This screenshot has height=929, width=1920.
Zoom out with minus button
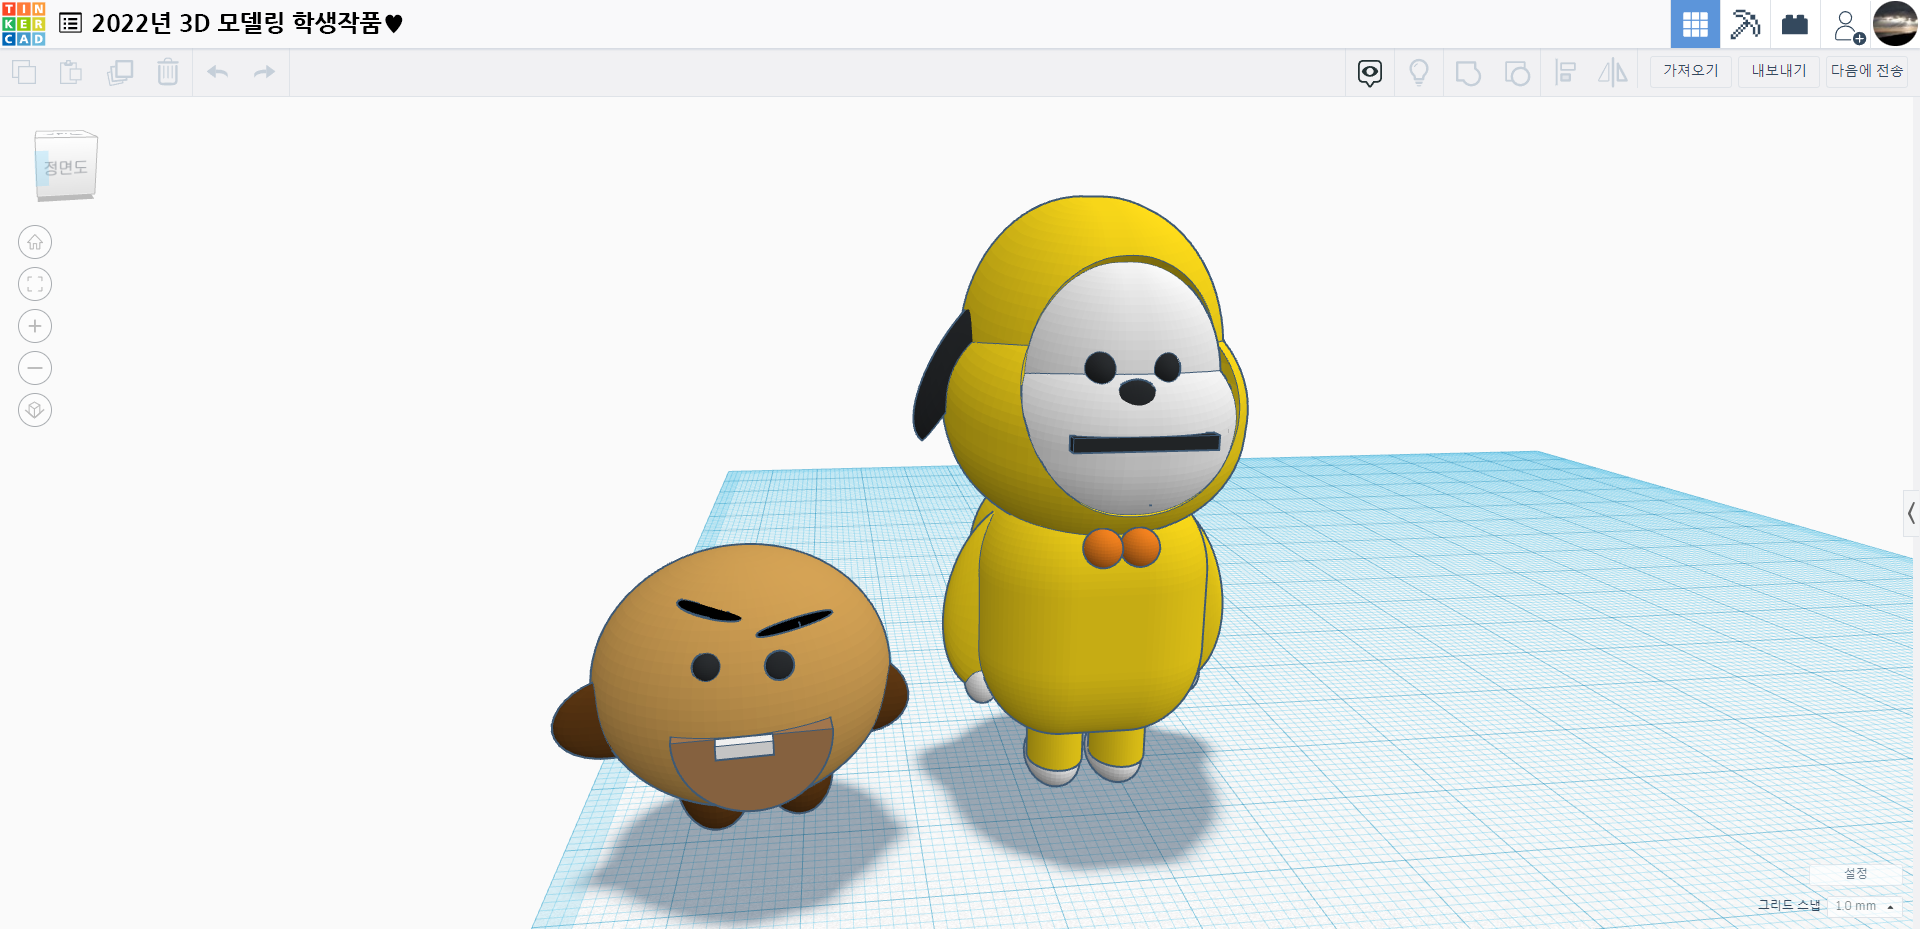[x=35, y=368]
